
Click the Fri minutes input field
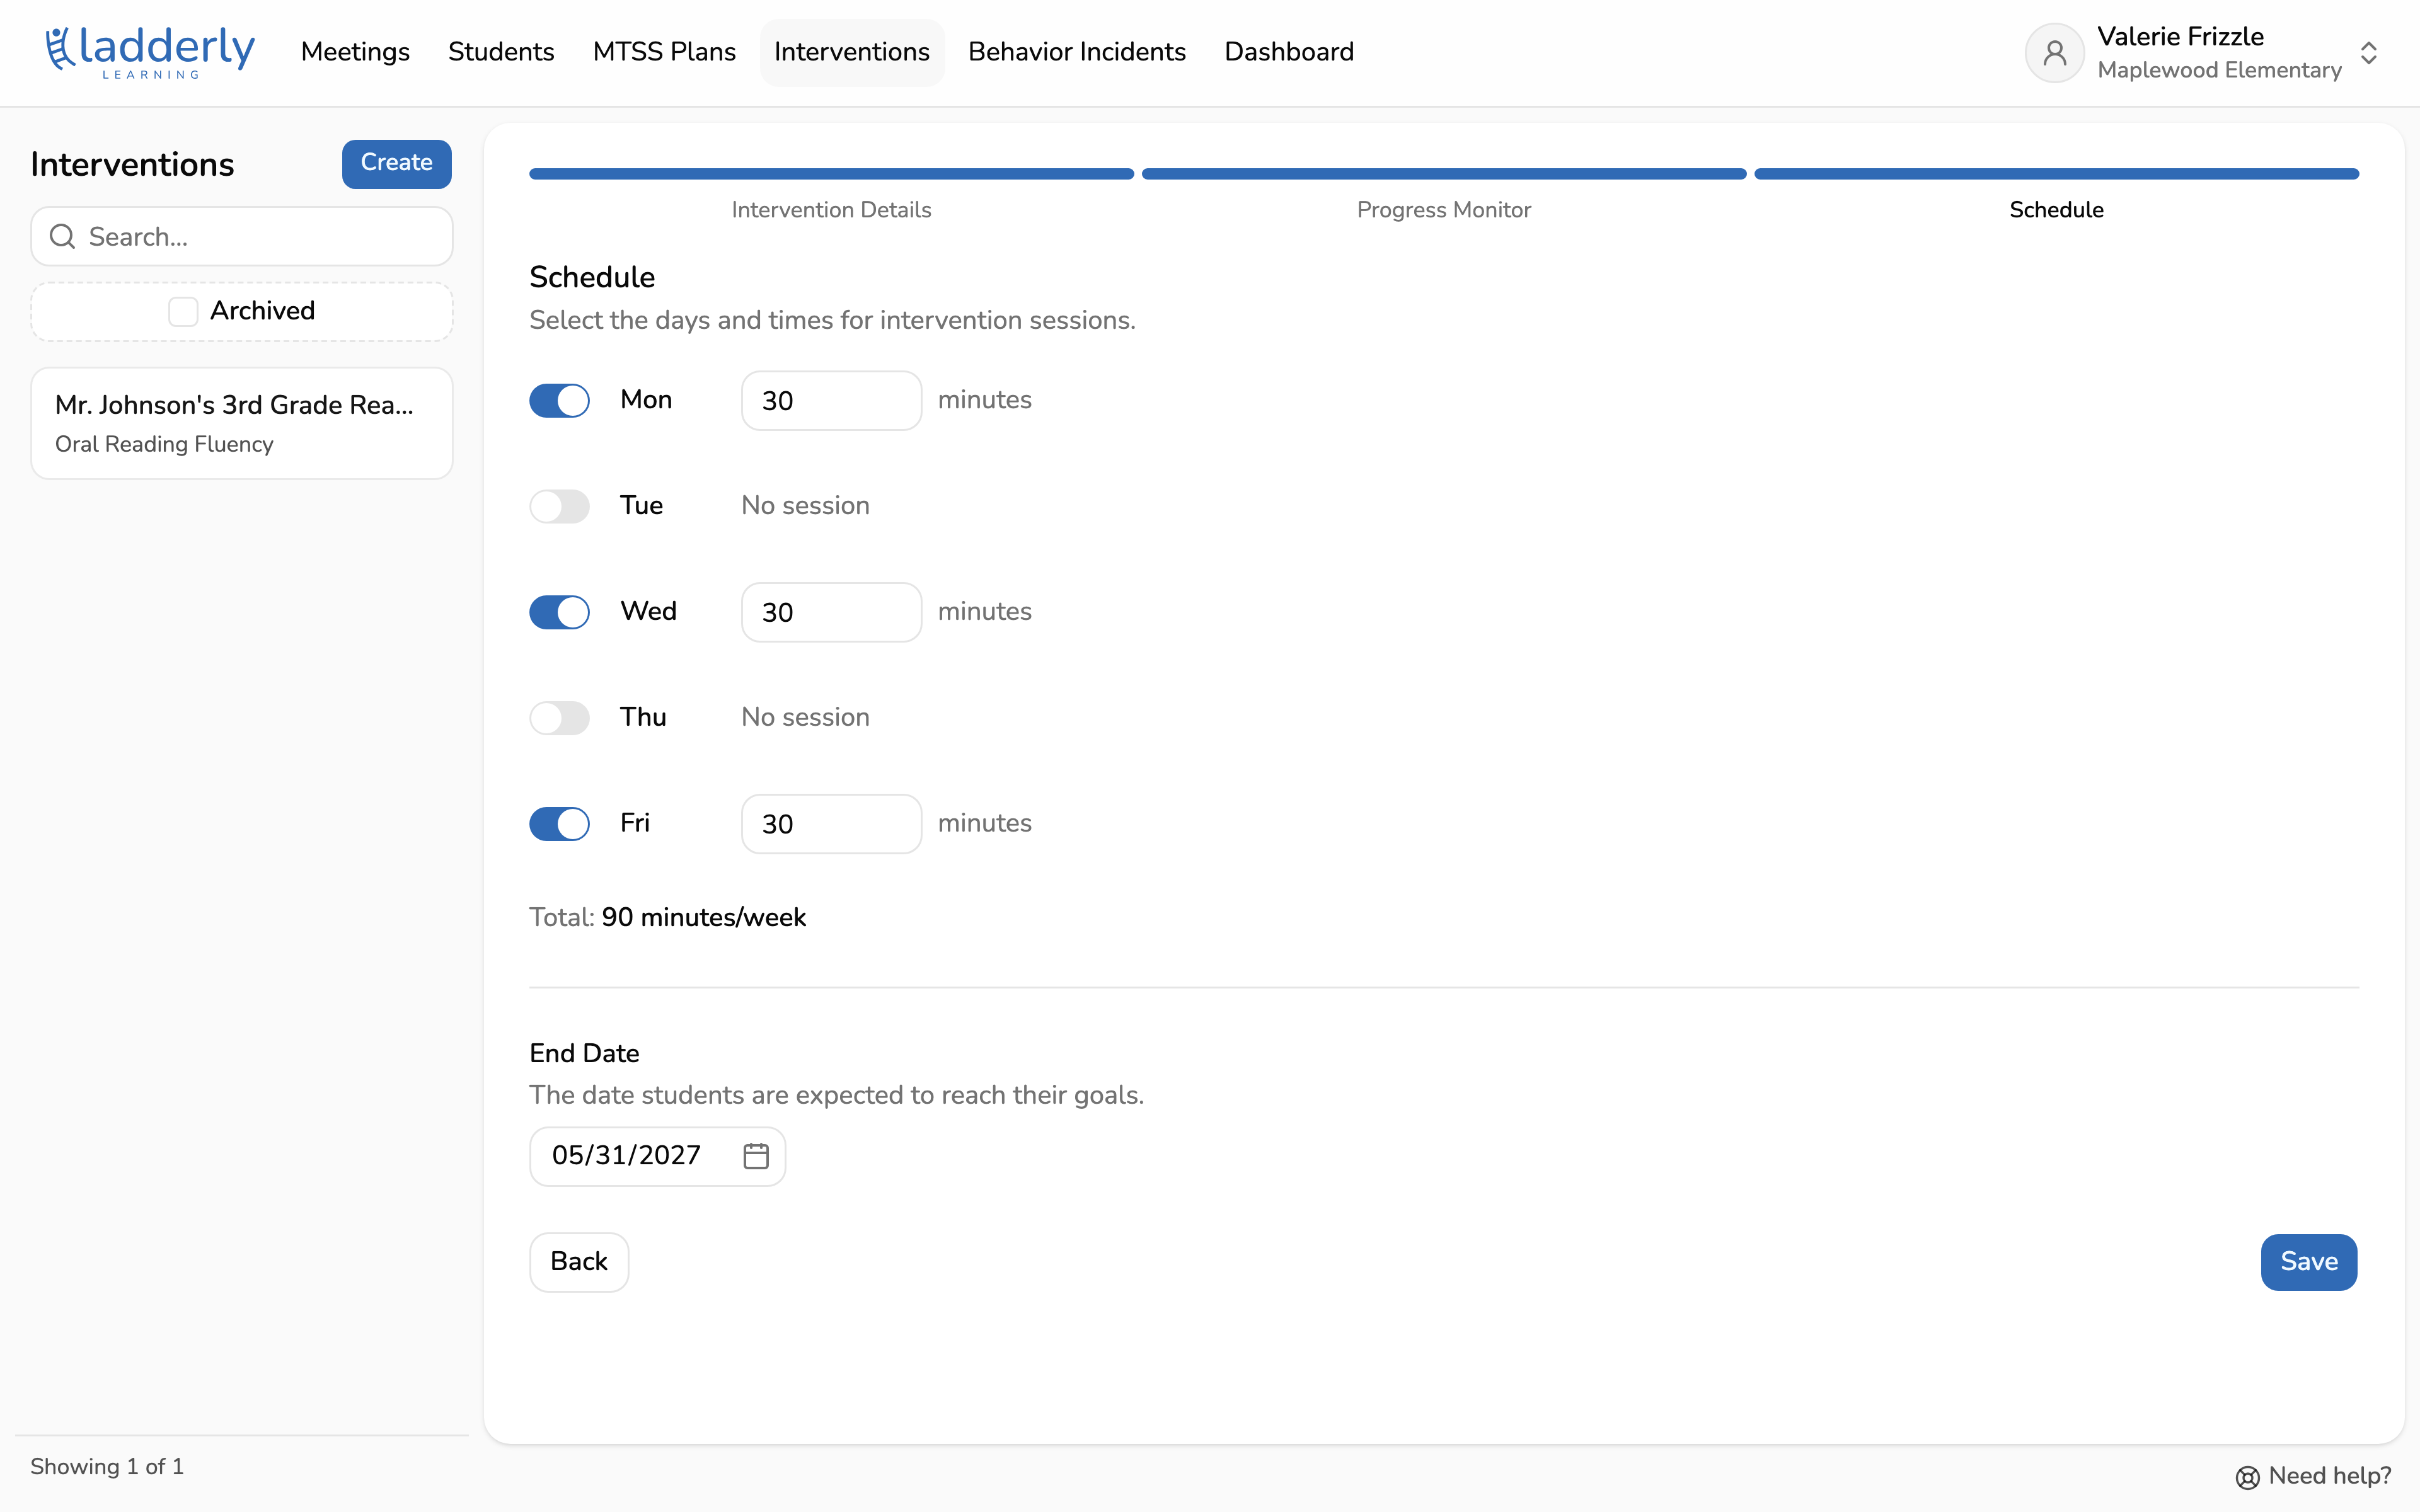click(831, 824)
